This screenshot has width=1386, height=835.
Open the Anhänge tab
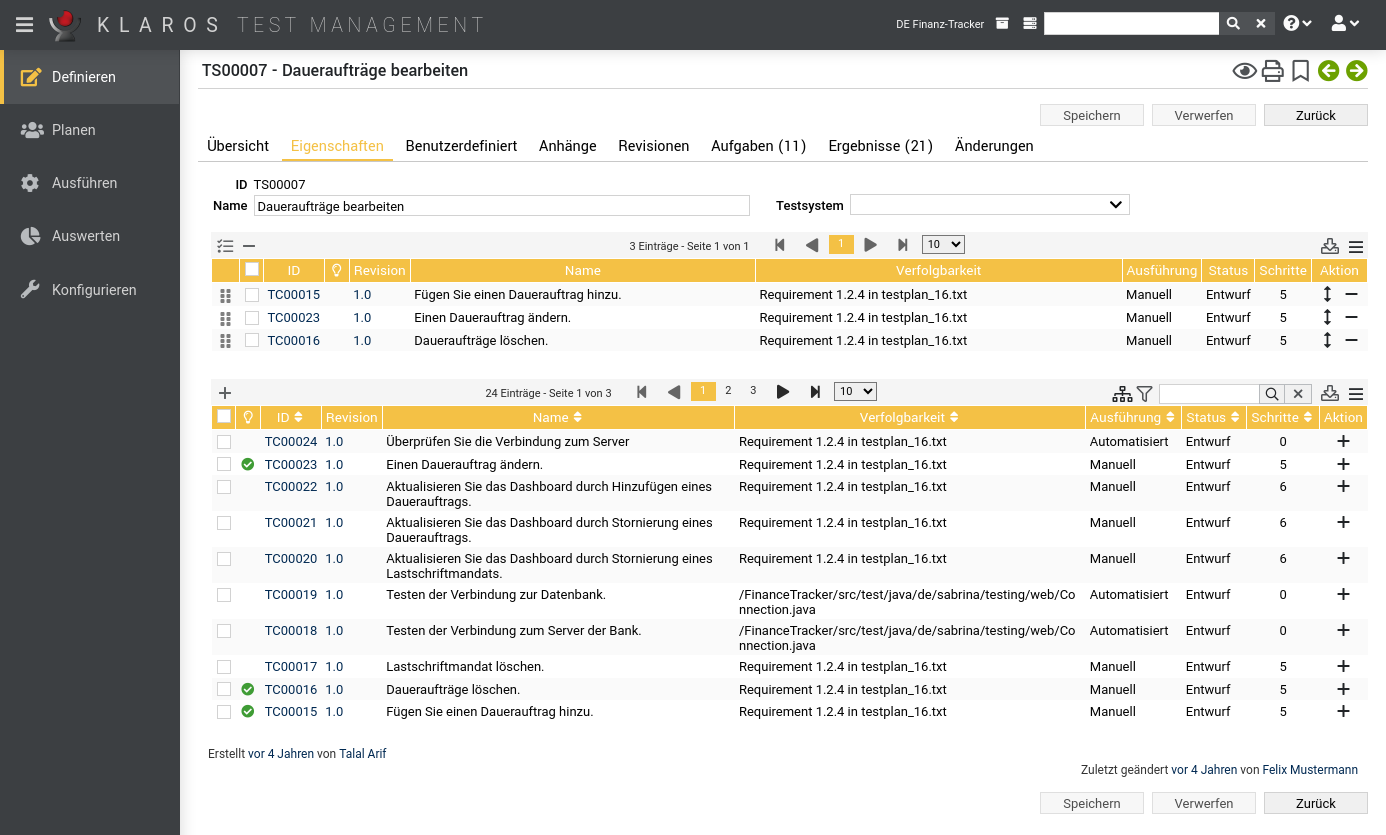point(568,146)
